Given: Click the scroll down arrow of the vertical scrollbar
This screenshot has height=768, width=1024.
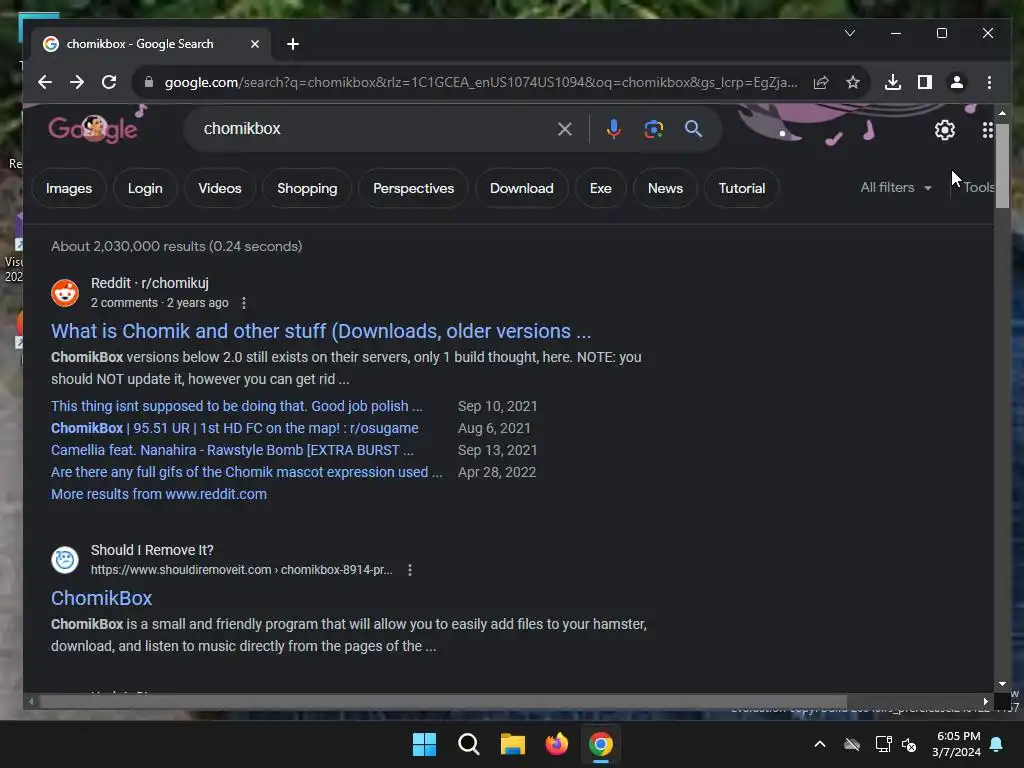Looking at the screenshot, I should [1002, 684].
